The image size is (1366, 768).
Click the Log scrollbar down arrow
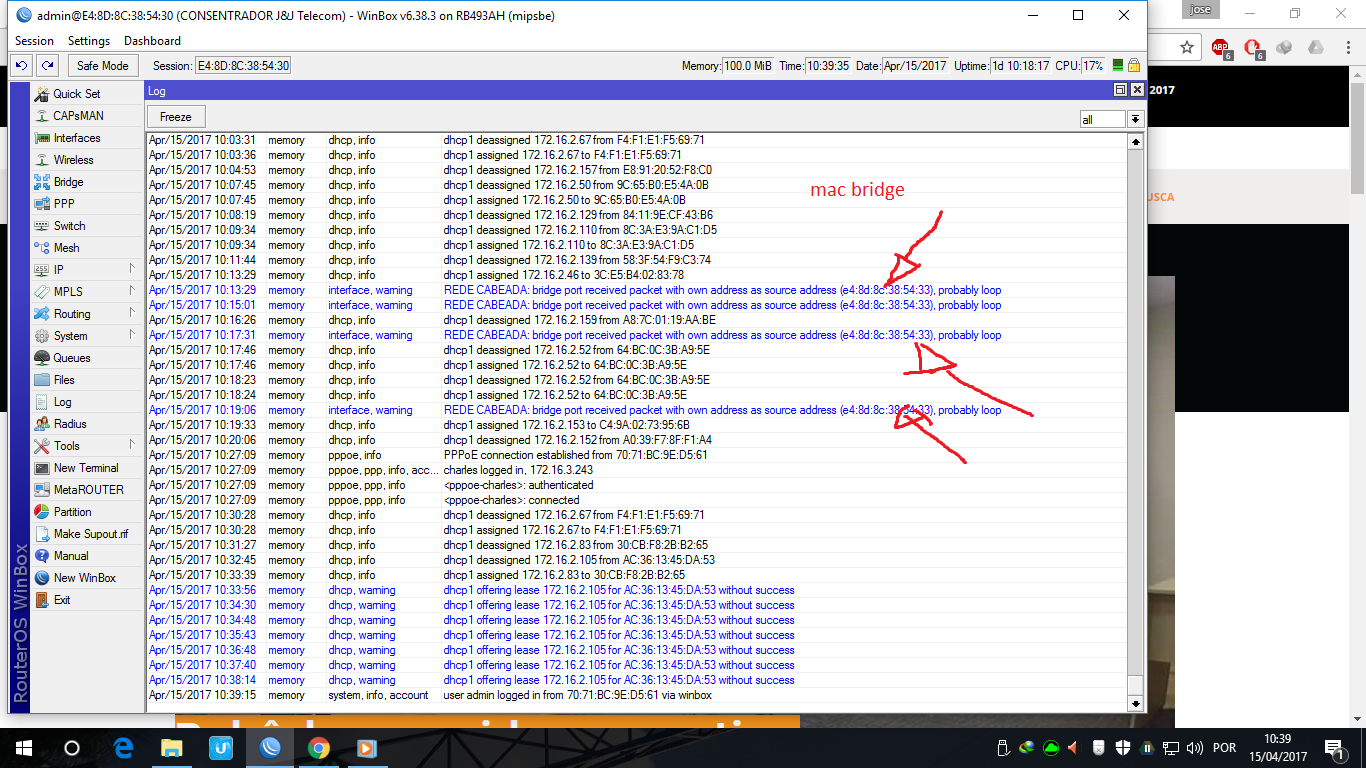tap(1135, 703)
